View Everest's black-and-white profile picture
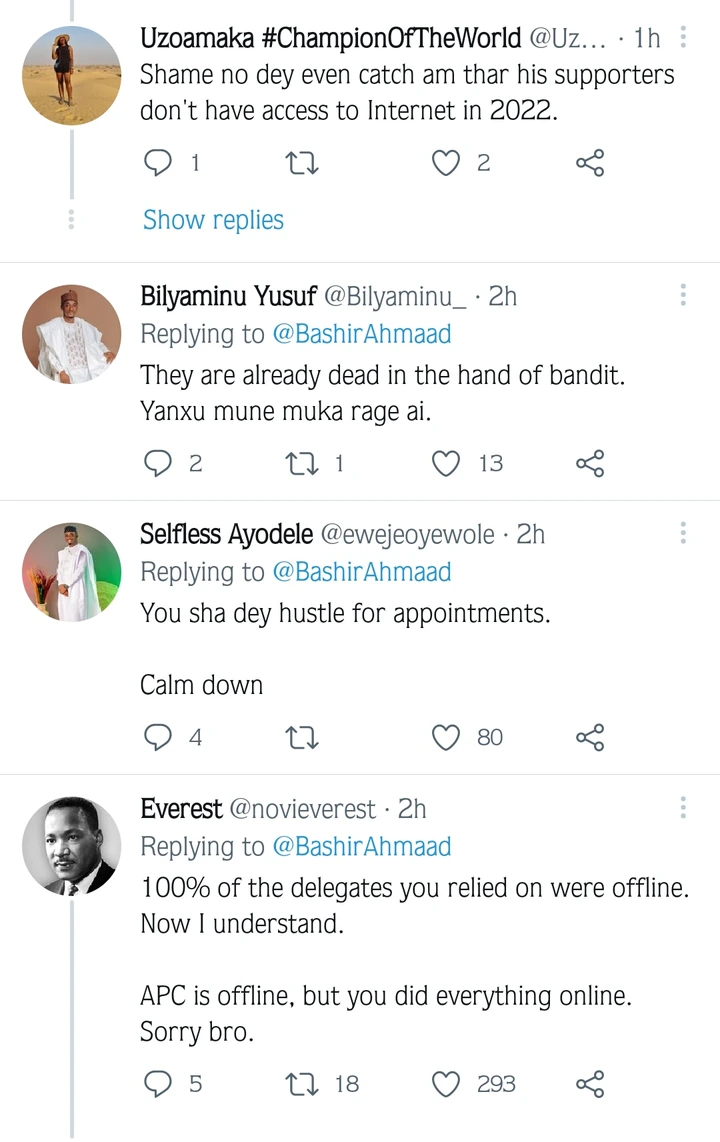The height and width of the screenshot is (1142, 720). click(x=72, y=846)
